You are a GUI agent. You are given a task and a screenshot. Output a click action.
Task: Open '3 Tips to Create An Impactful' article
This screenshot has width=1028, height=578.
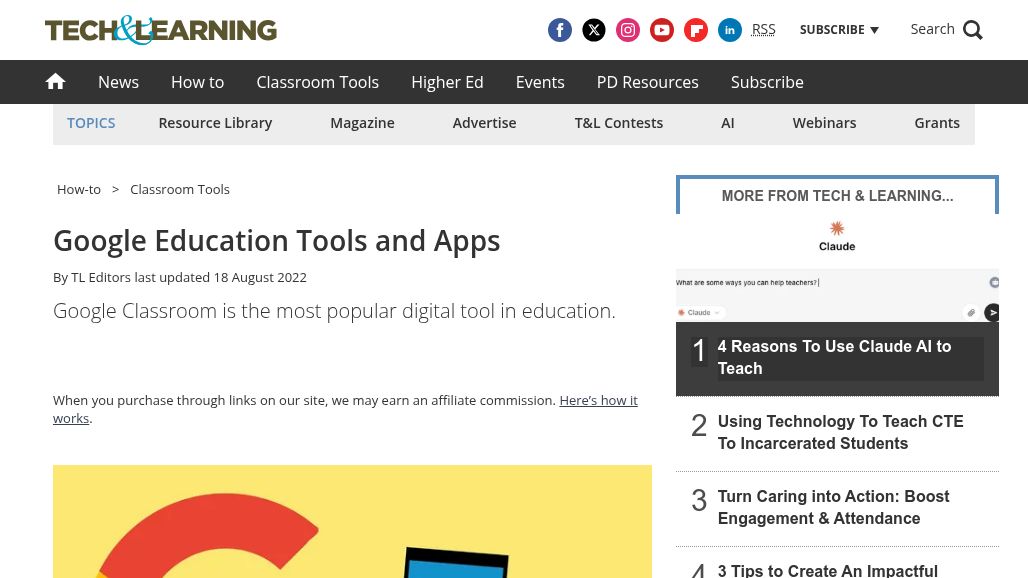827,570
